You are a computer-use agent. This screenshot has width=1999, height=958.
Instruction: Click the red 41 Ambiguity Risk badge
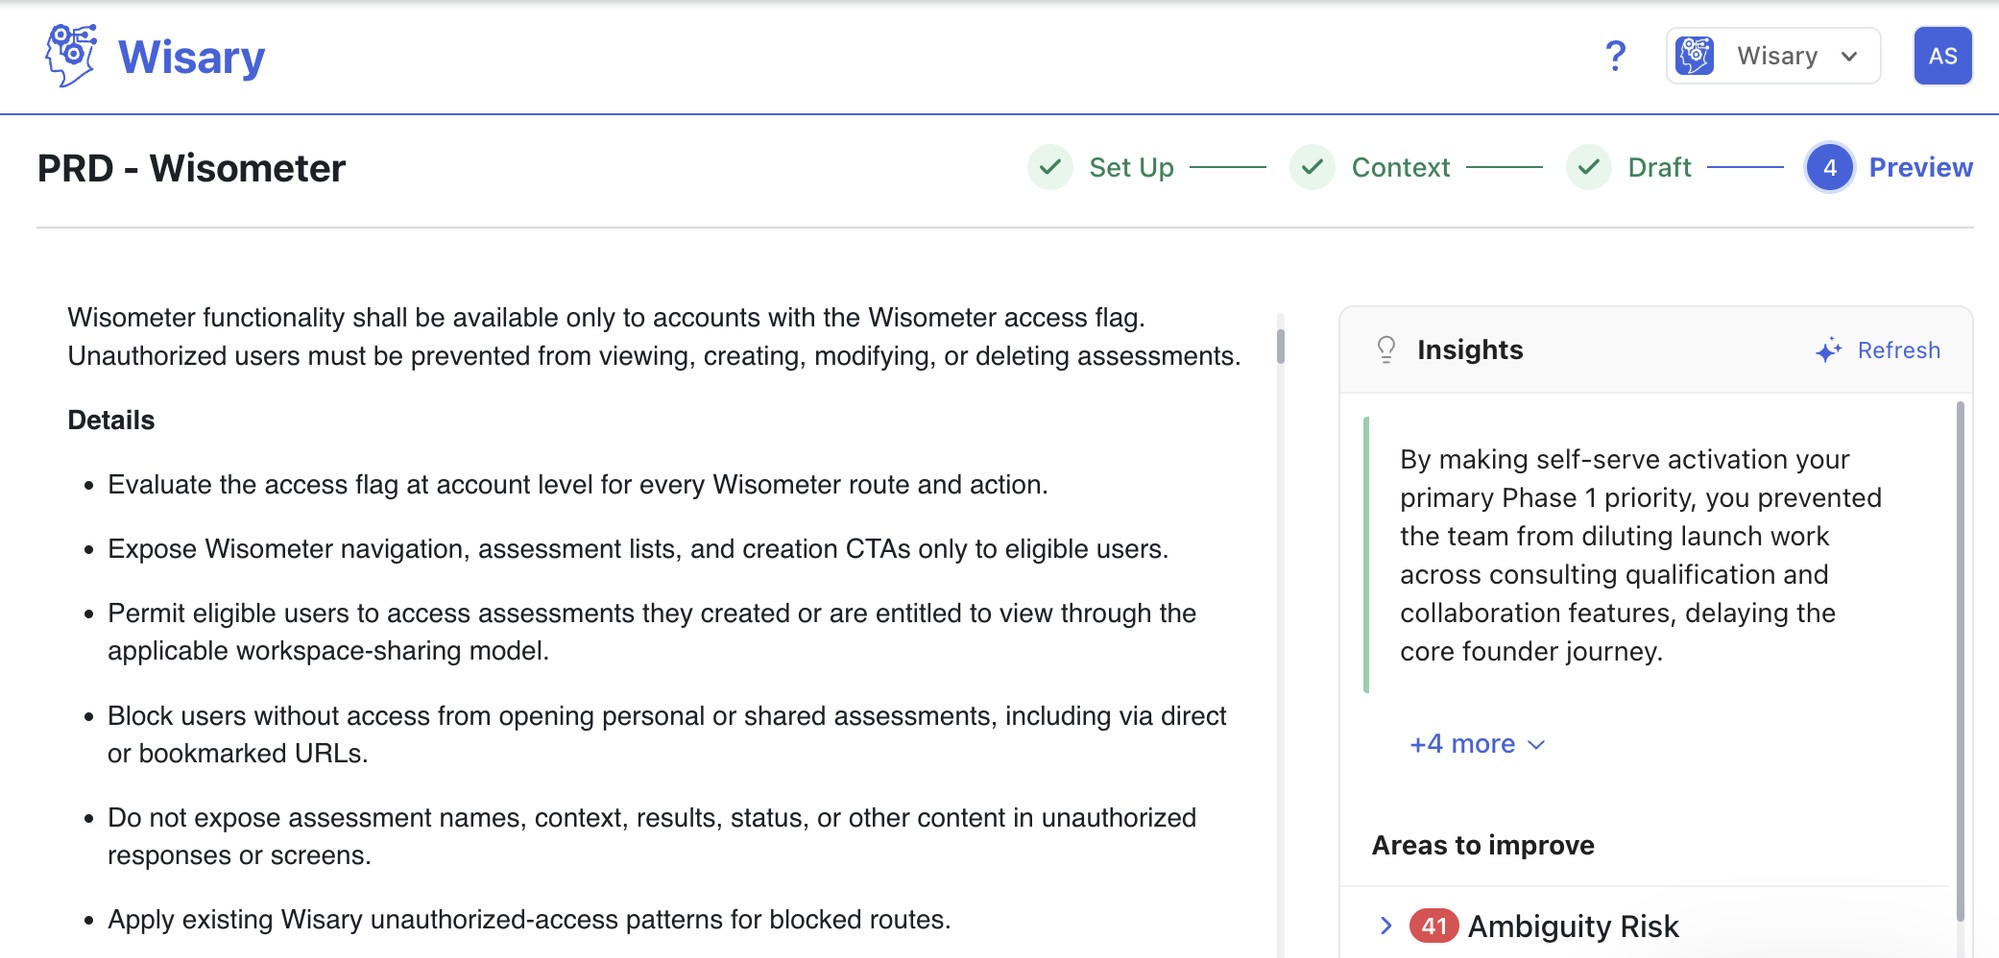(1434, 926)
